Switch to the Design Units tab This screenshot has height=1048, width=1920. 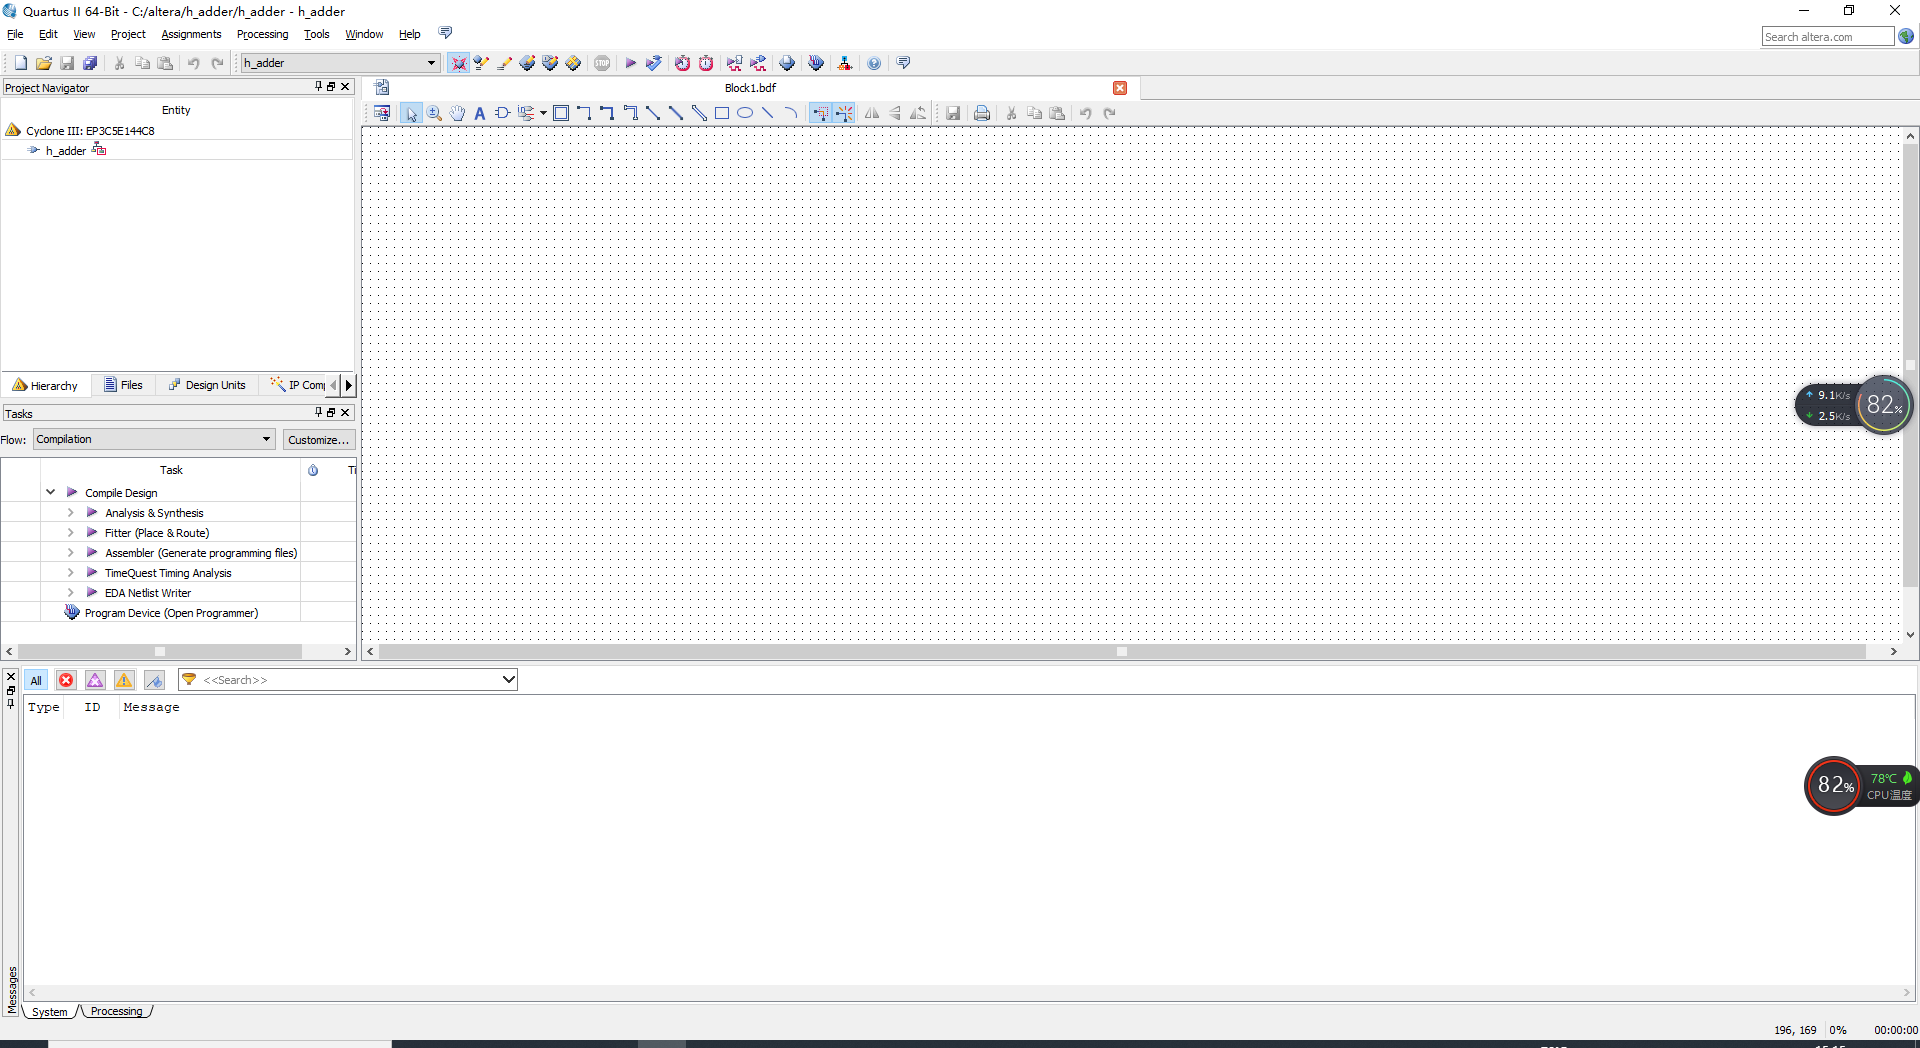[207, 385]
